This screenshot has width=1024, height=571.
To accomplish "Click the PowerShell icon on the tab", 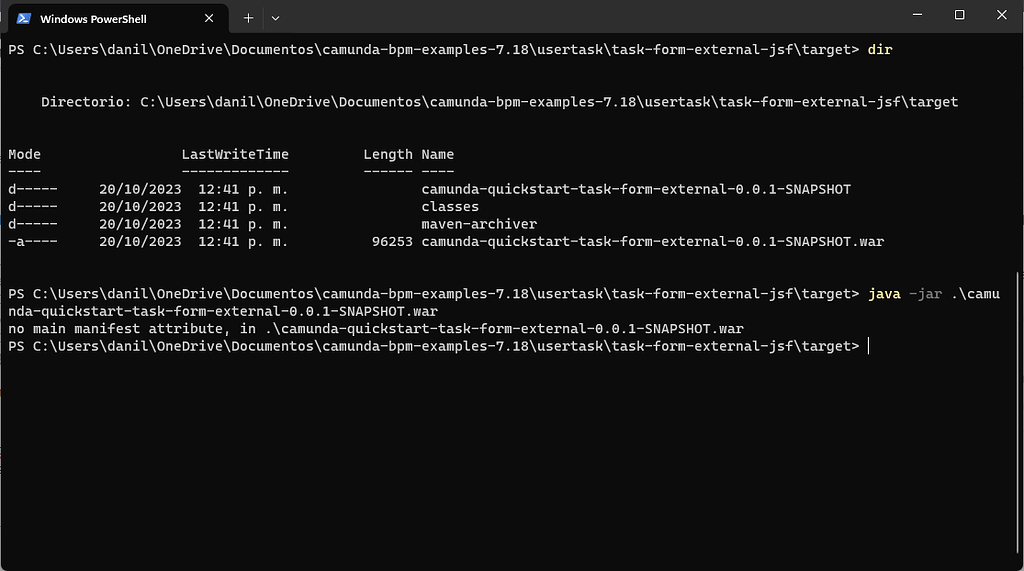I will point(24,18).
